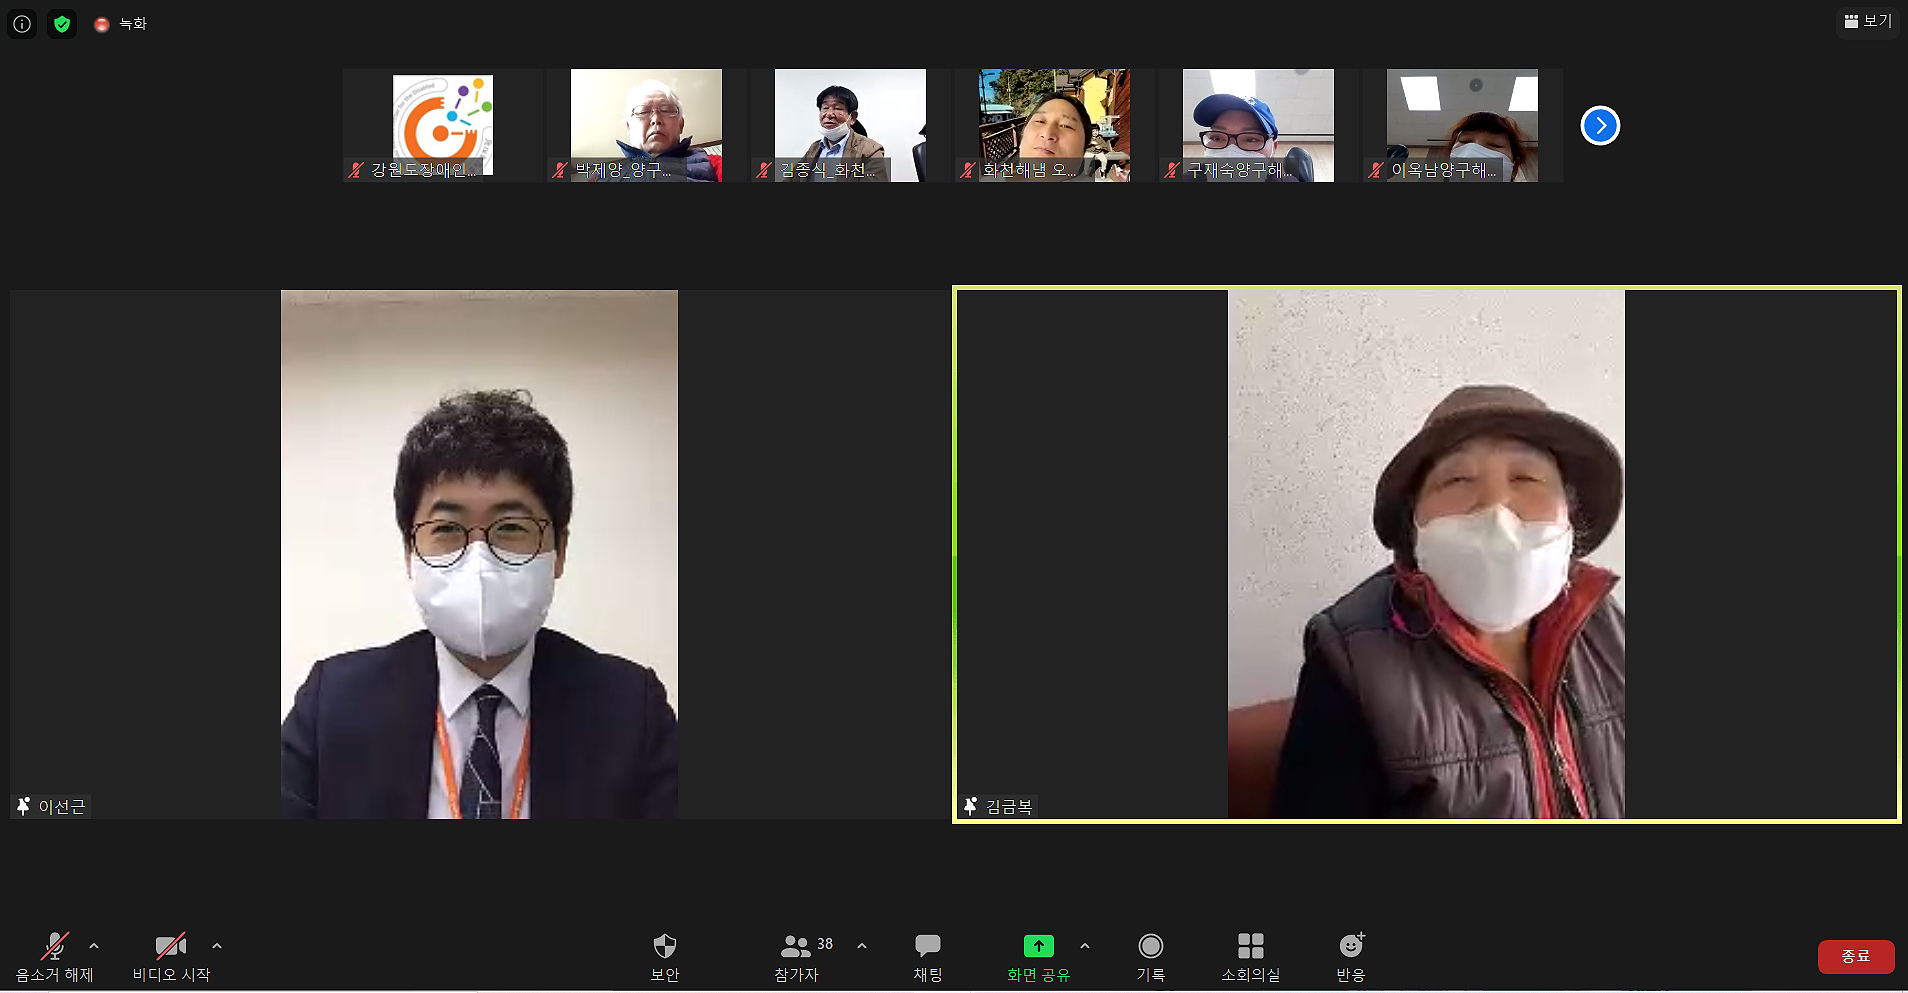Screen dimensions: 1908x993
Task: Expand the participants options caret
Action: click(862, 945)
